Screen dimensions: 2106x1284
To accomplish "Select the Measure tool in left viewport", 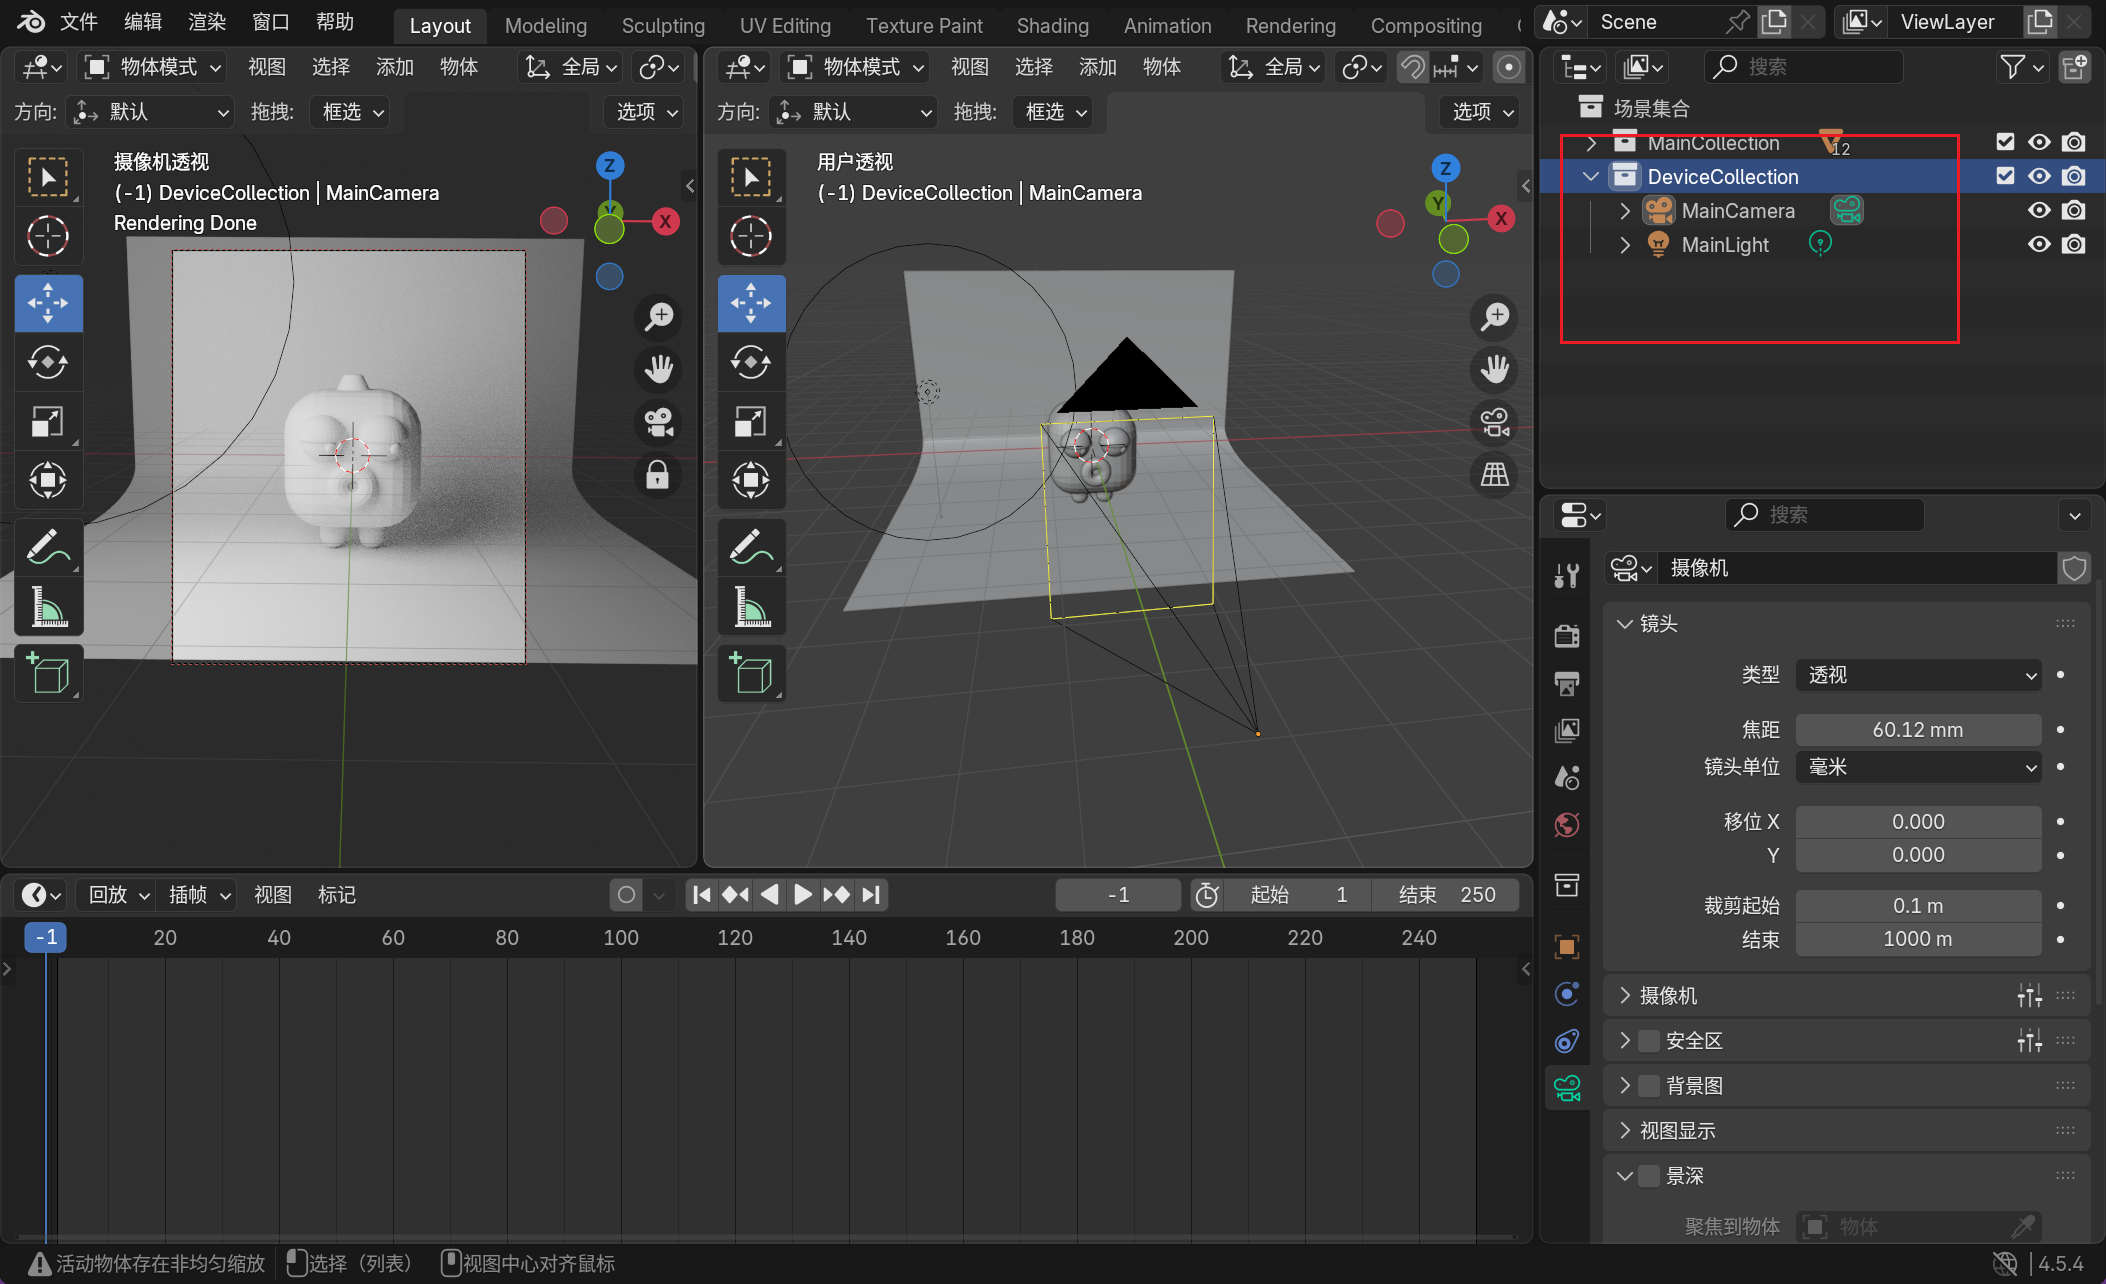I will [48, 607].
